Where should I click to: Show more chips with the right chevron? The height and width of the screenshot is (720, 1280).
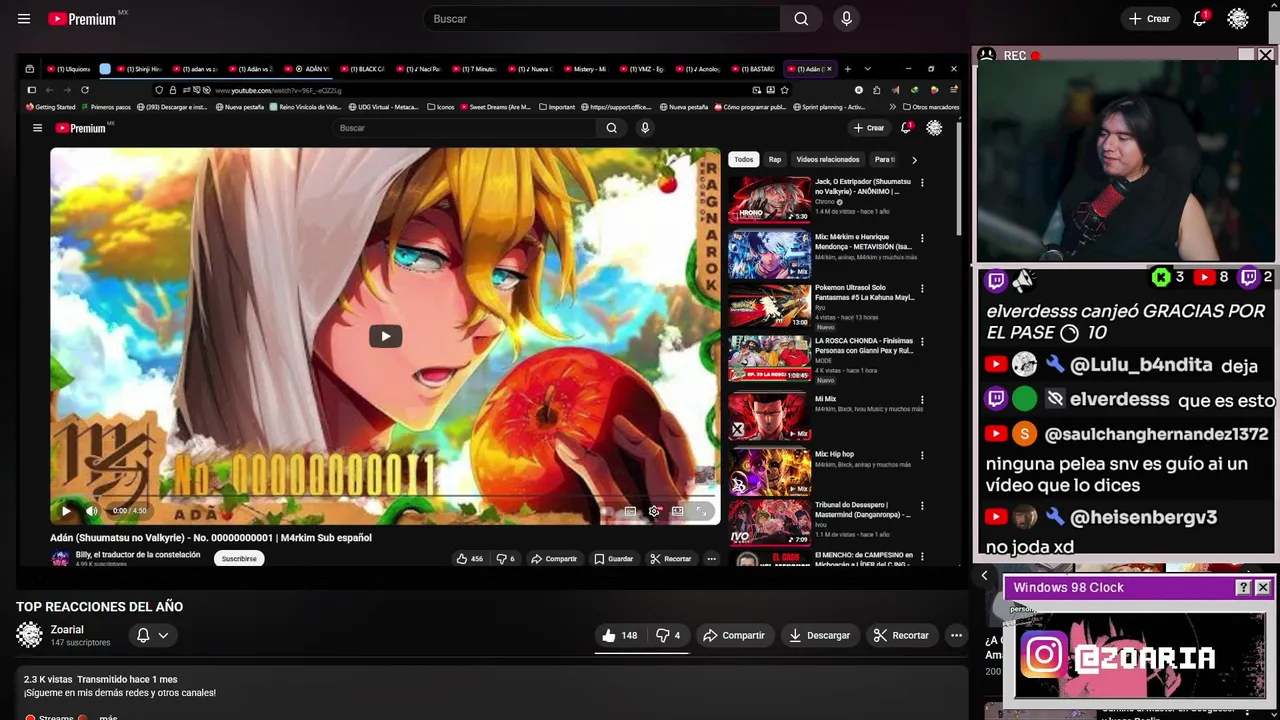point(914,159)
